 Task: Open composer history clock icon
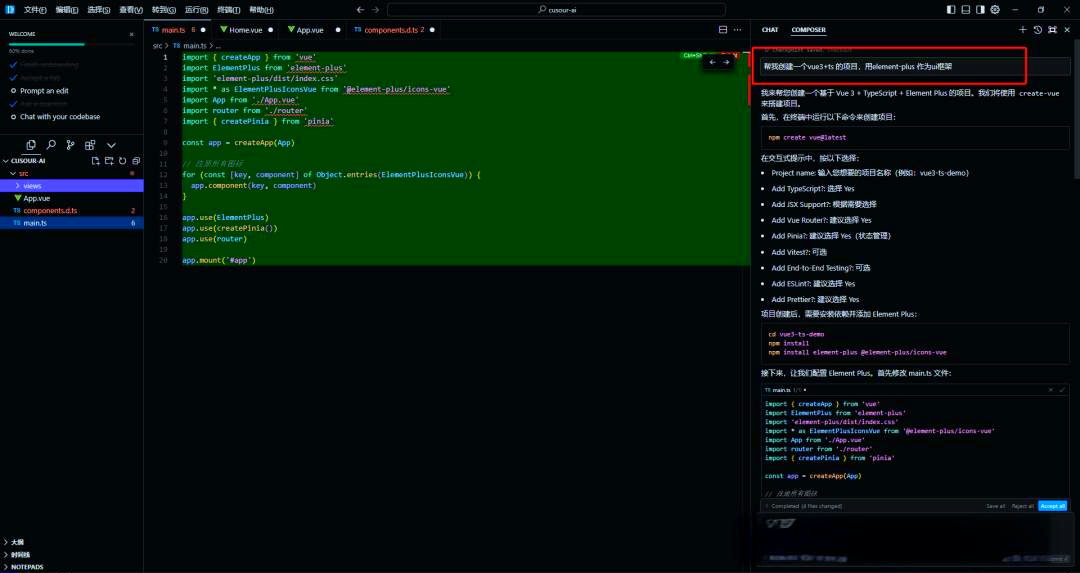(1037, 30)
